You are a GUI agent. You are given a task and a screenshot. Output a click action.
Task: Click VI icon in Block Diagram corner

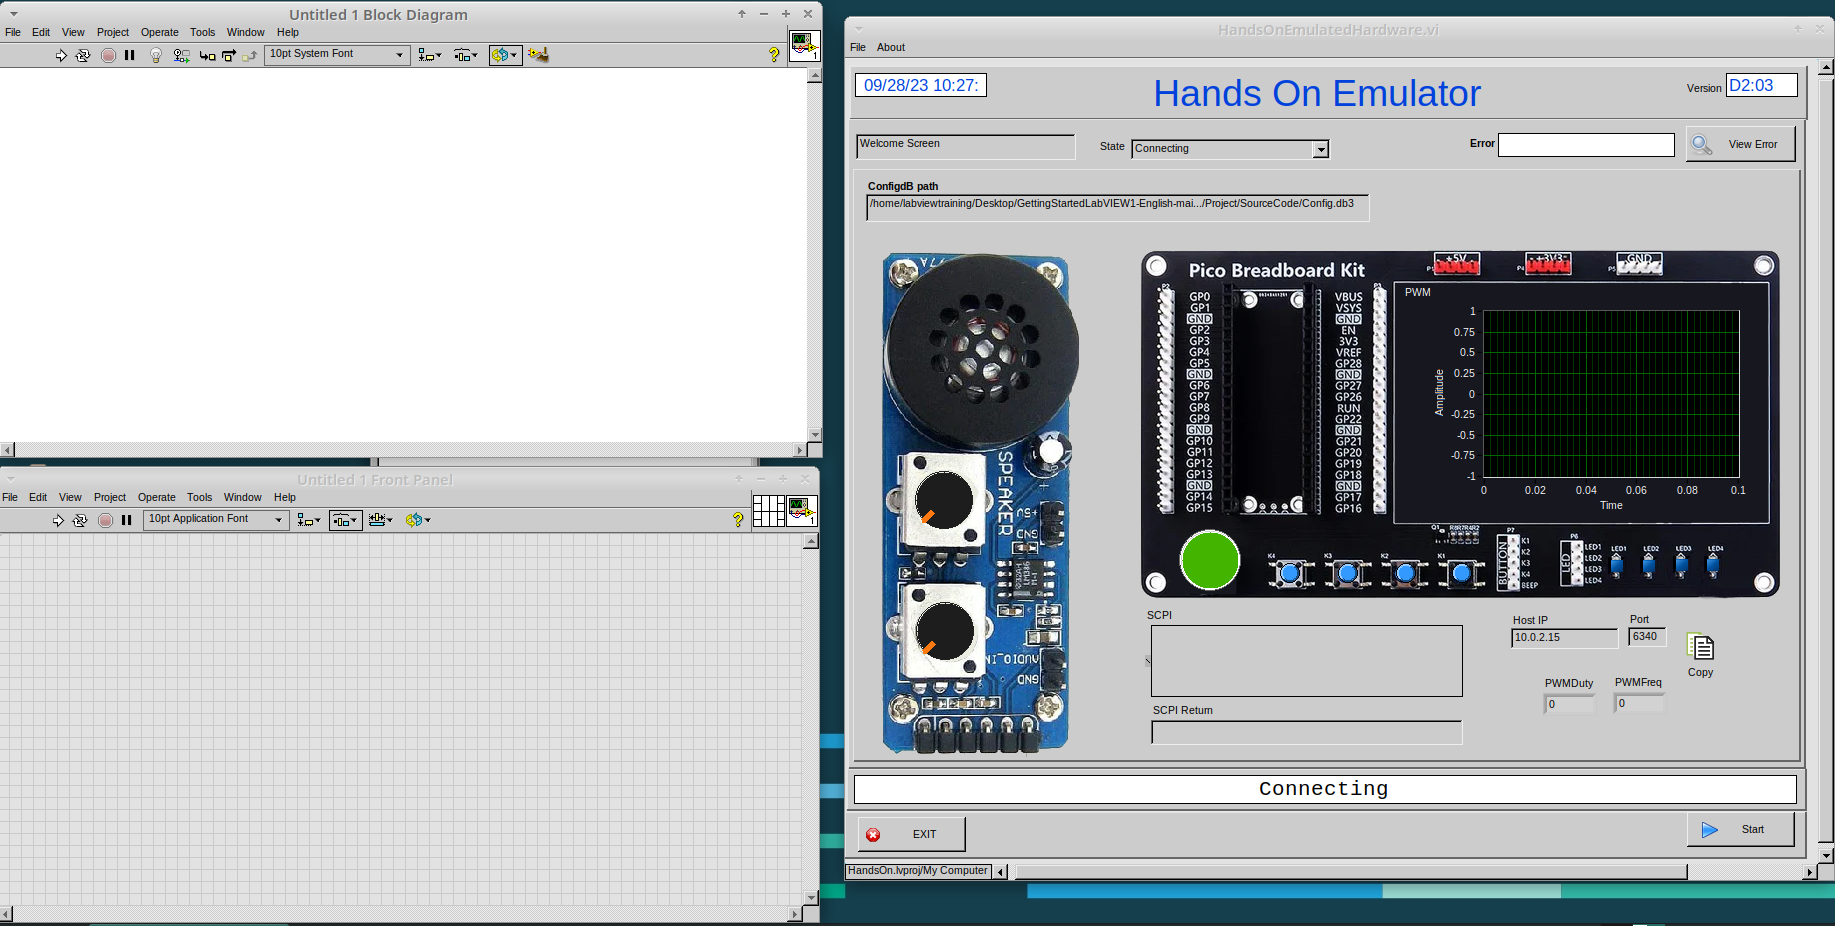point(804,46)
